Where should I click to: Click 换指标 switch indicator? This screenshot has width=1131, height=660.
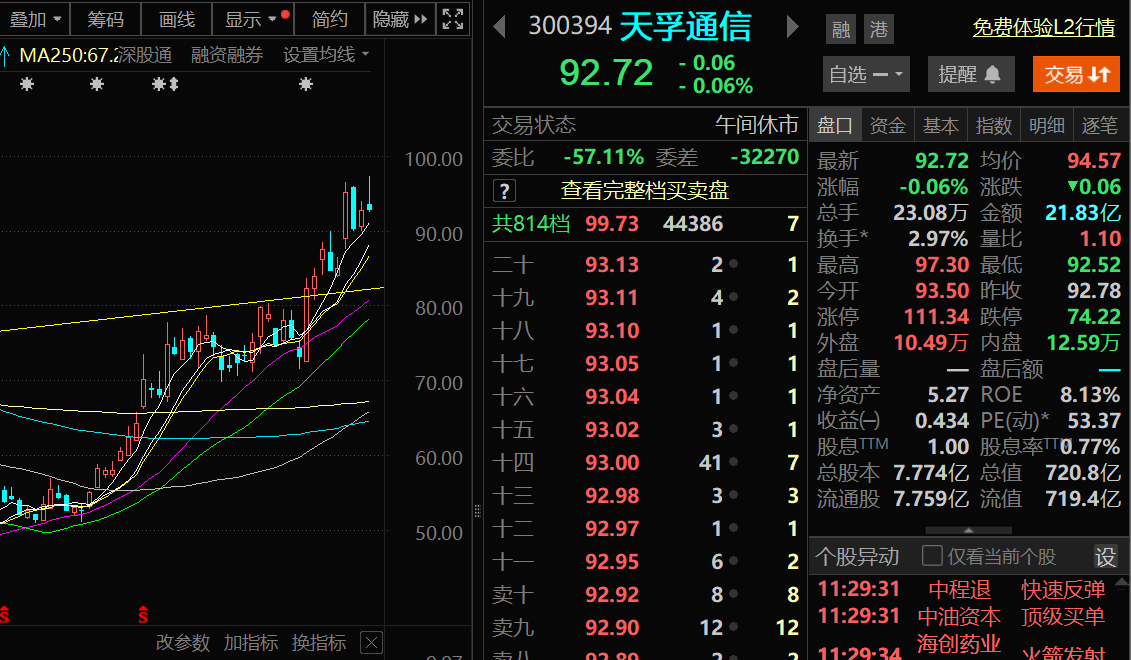pyautogui.click(x=319, y=642)
